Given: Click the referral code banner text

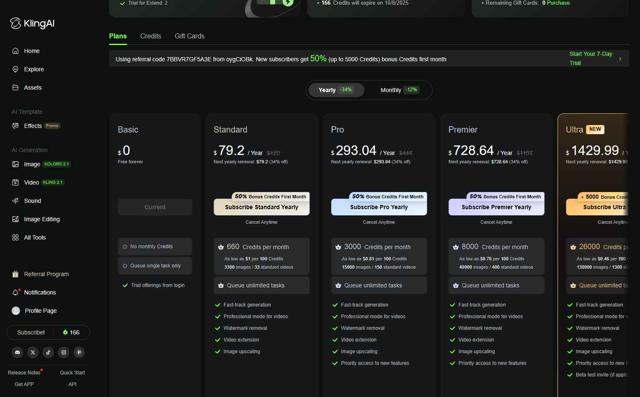Looking at the screenshot, I should point(281,59).
